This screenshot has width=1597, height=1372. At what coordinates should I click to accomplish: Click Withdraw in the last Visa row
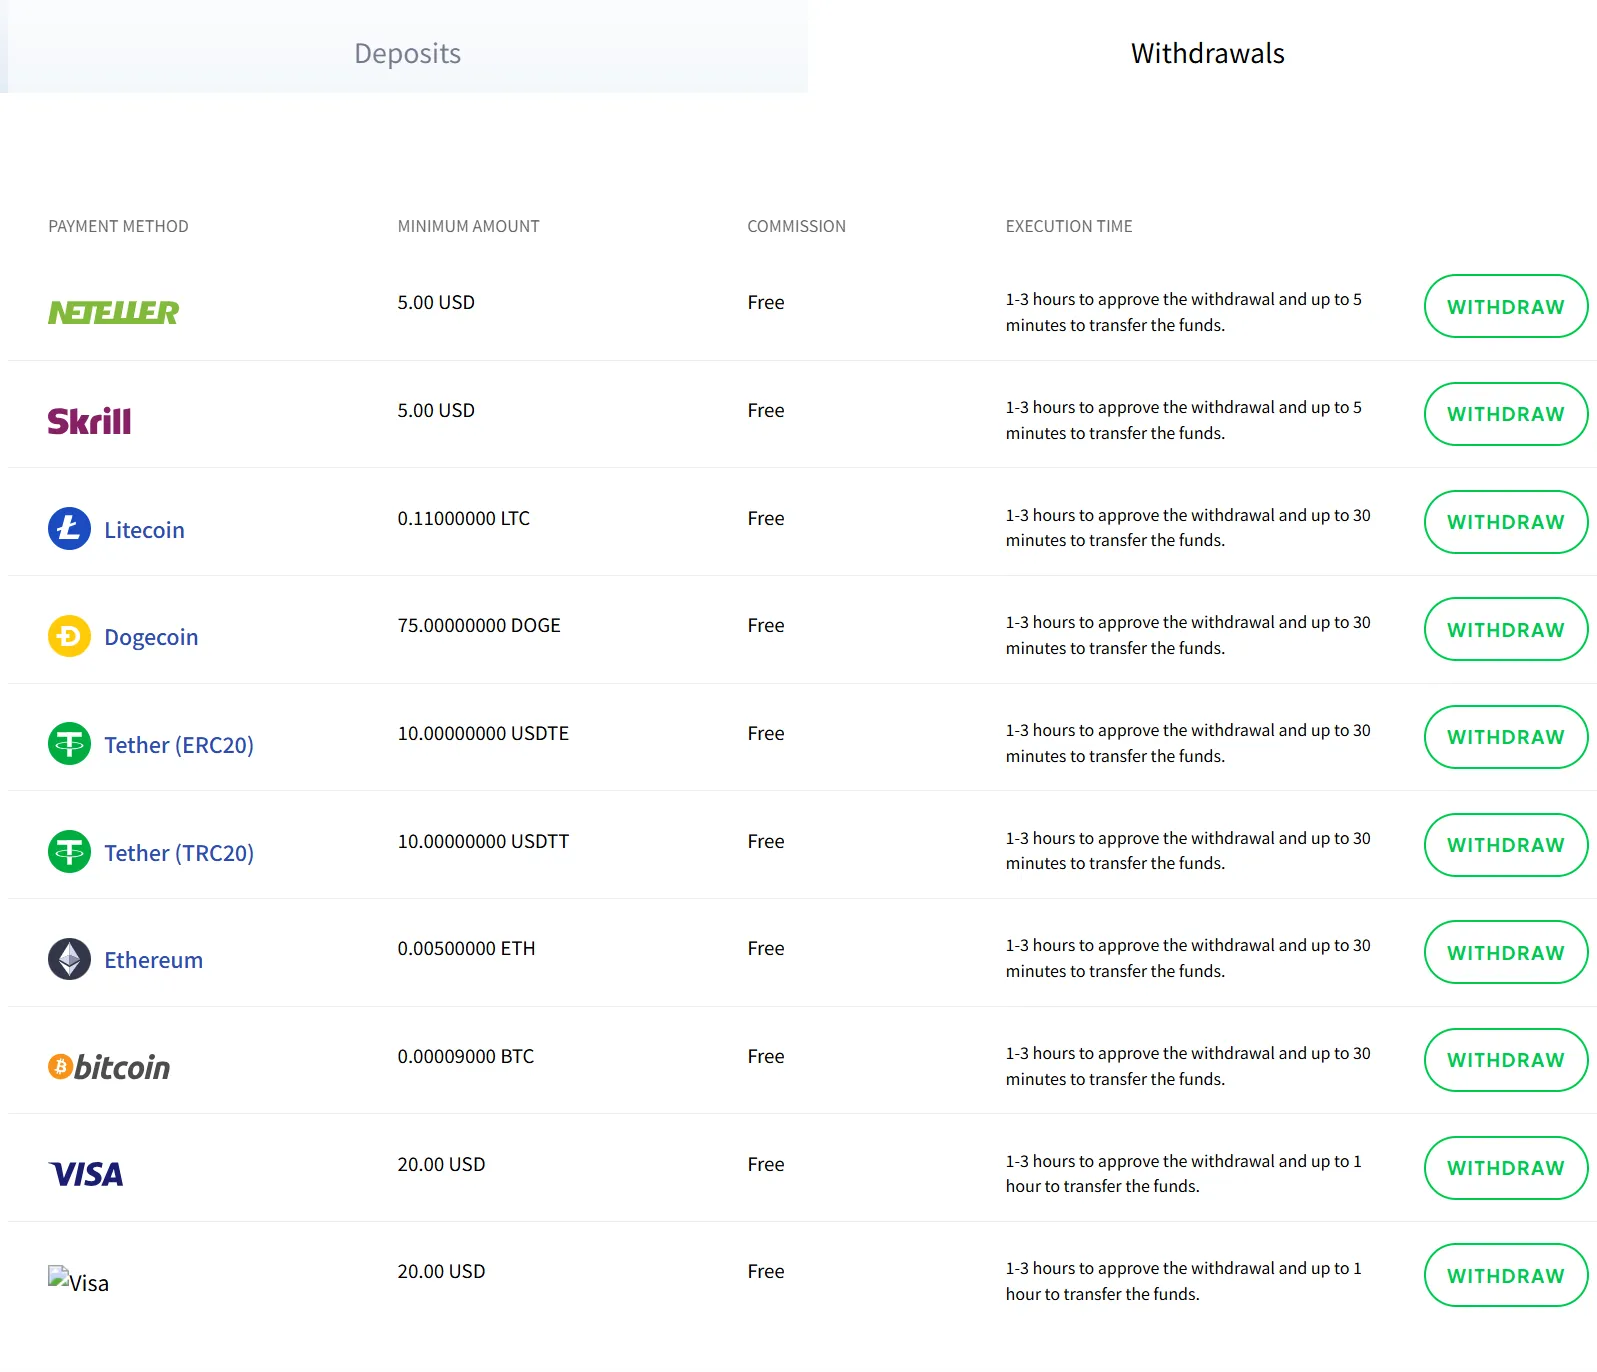click(1505, 1275)
